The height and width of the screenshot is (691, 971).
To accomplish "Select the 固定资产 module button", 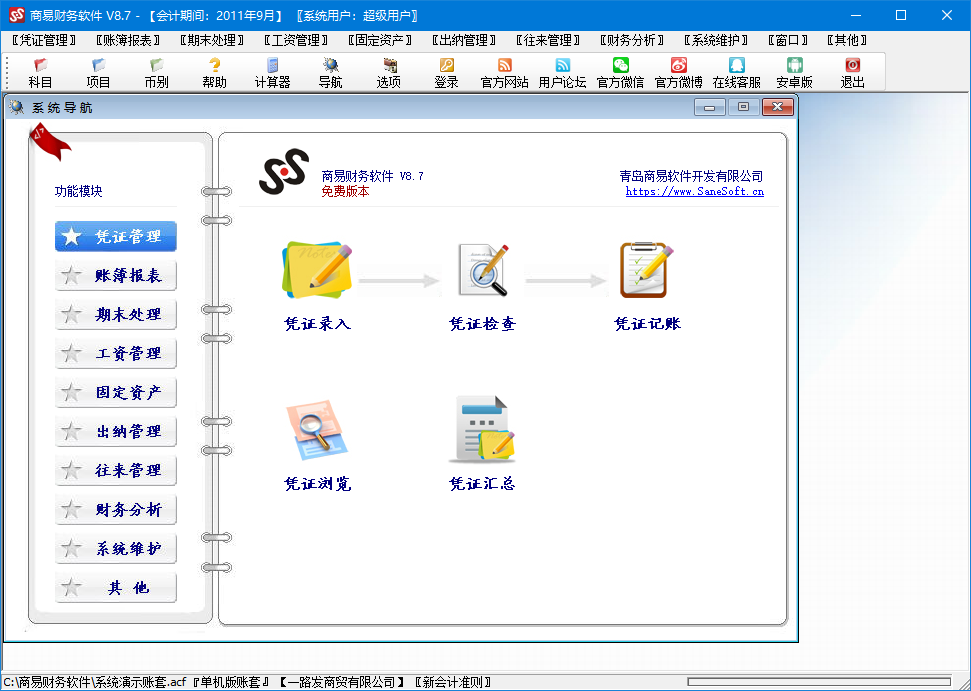I will point(116,392).
